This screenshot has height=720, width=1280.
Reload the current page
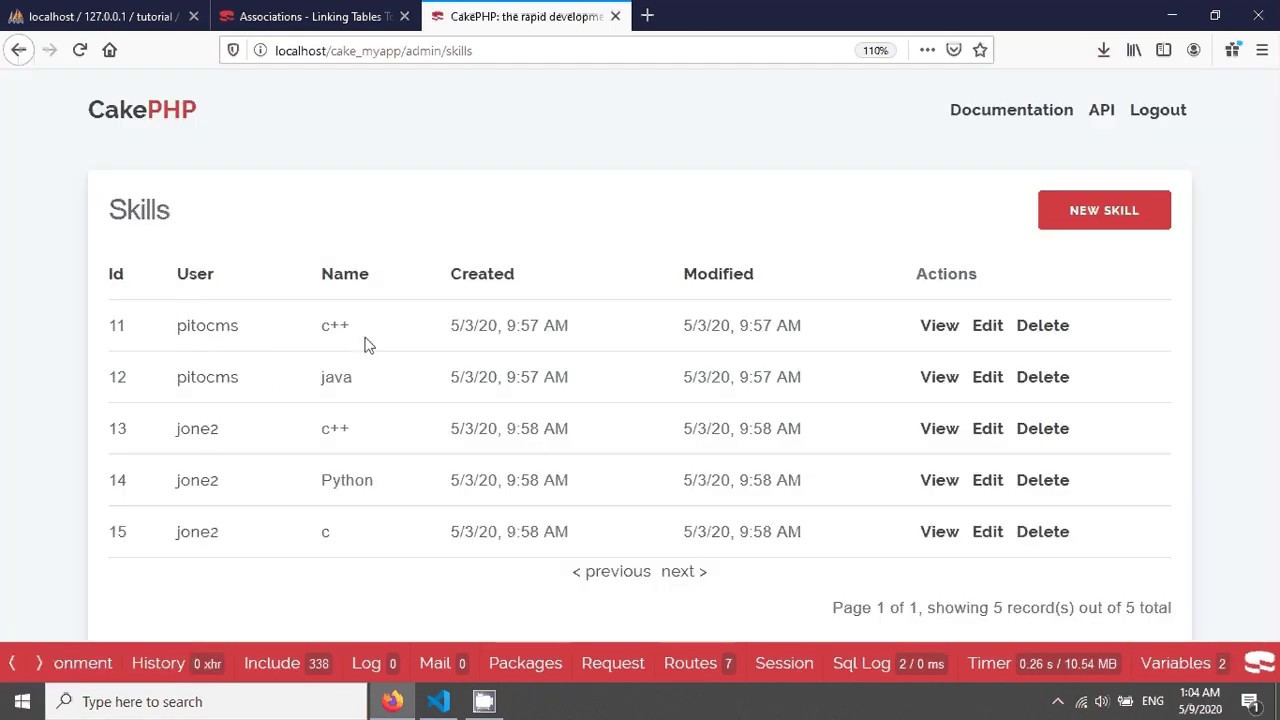tap(79, 50)
